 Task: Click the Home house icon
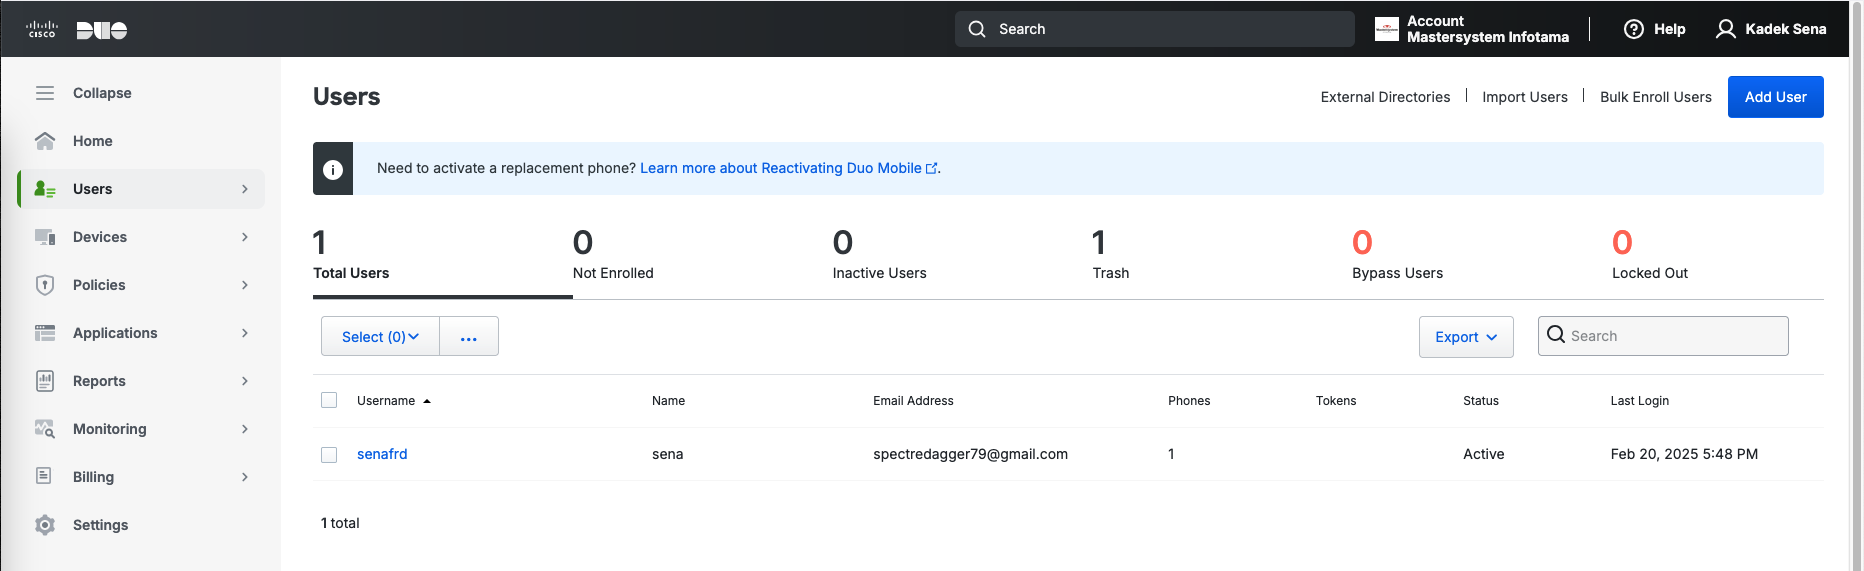pyautogui.click(x=45, y=141)
